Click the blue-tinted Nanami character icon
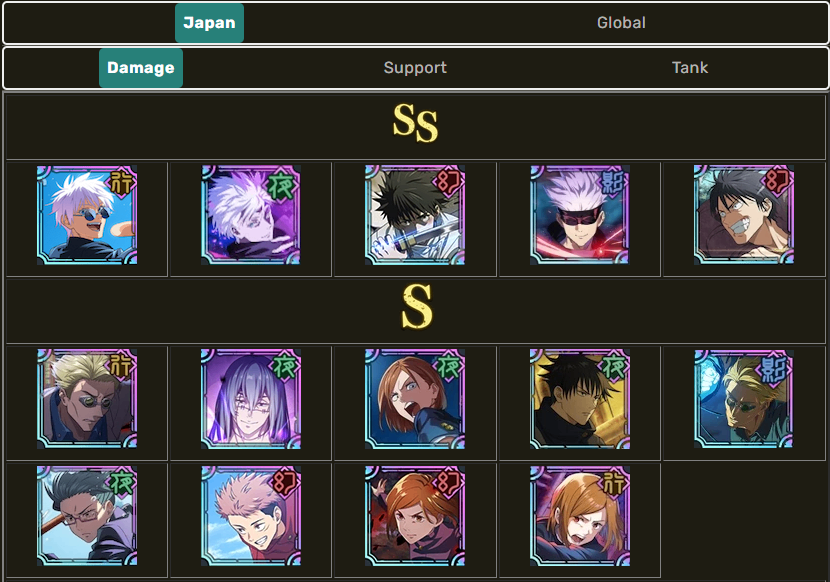Image resolution: width=830 pixels, height=582 pixels. 744,399
